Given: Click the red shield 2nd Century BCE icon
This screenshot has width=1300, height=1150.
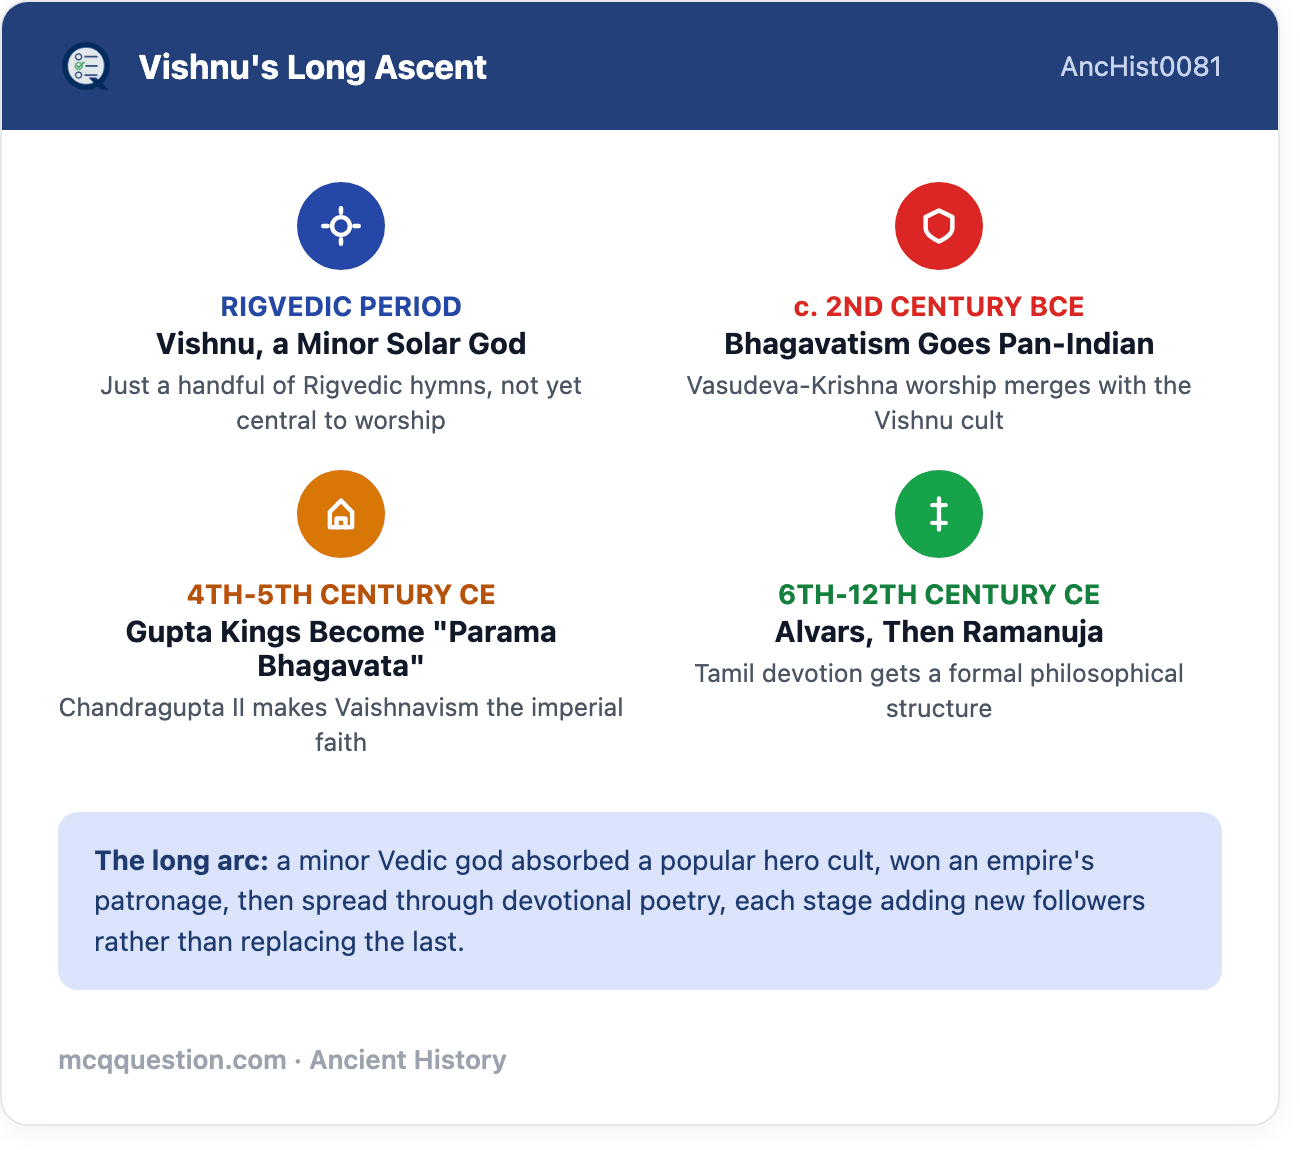Looking at the screenshot, I should [x=939, y=226].
